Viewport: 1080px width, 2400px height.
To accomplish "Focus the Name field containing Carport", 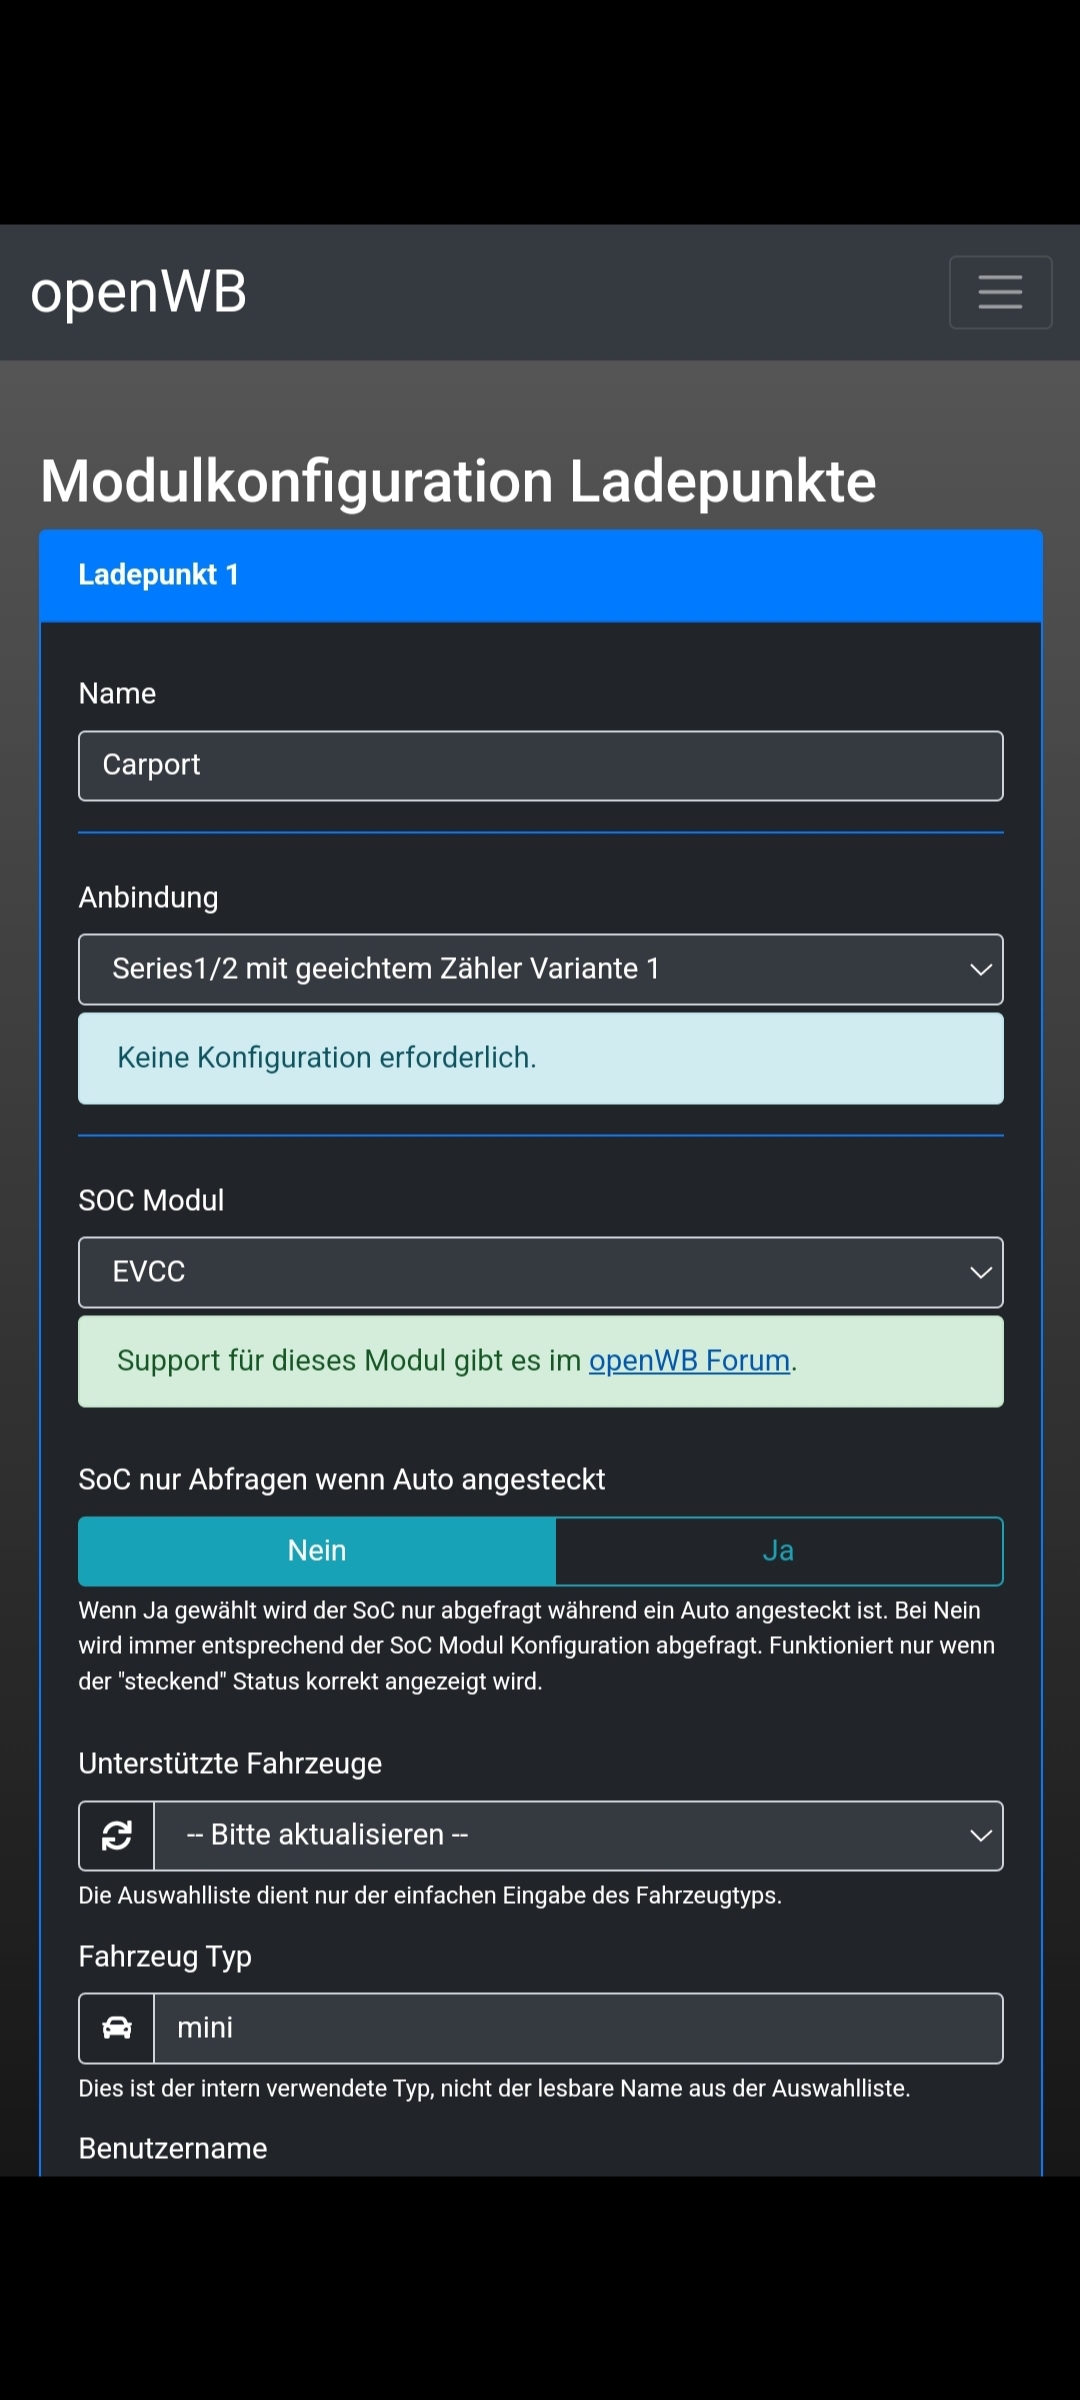I will coord(540,766).
